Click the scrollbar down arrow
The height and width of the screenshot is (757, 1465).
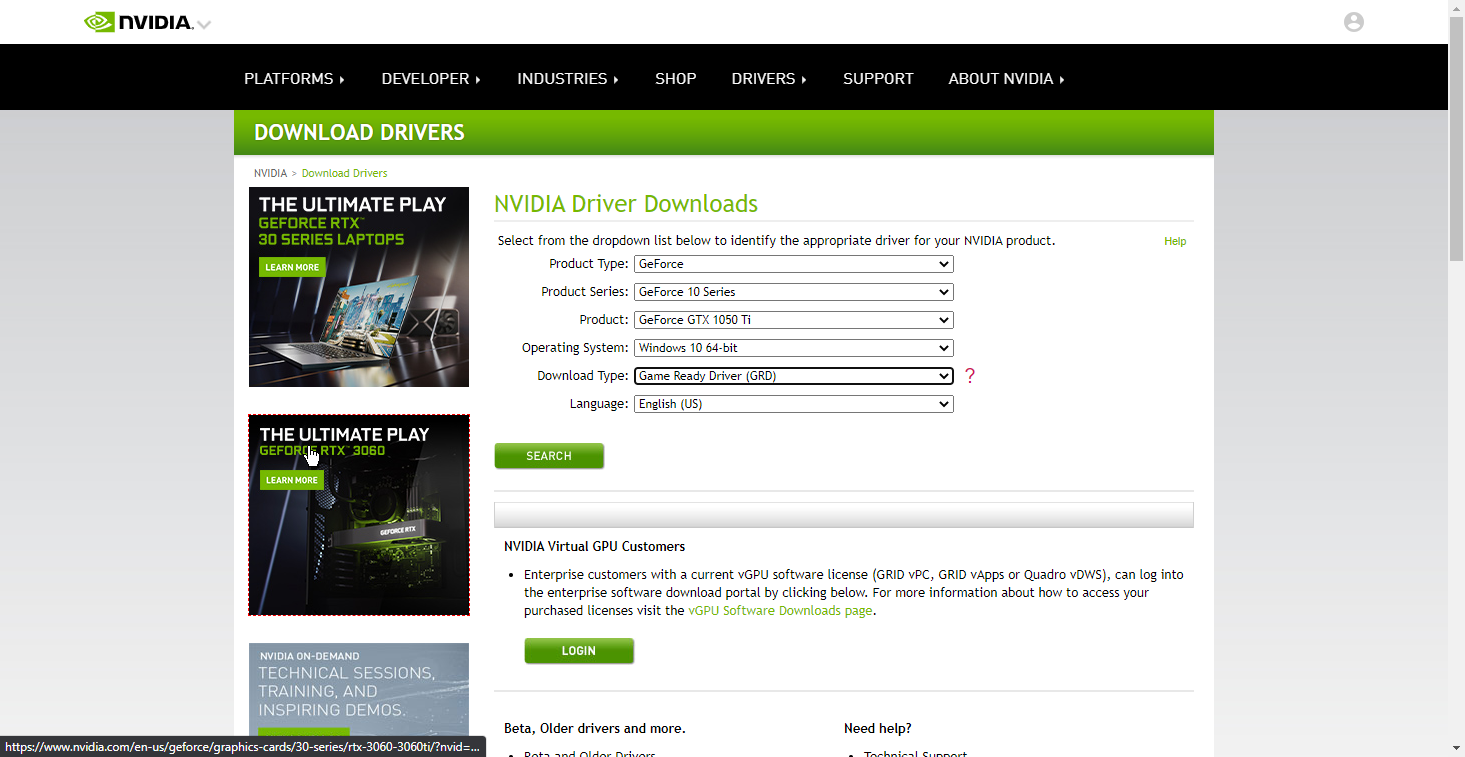1456,748
